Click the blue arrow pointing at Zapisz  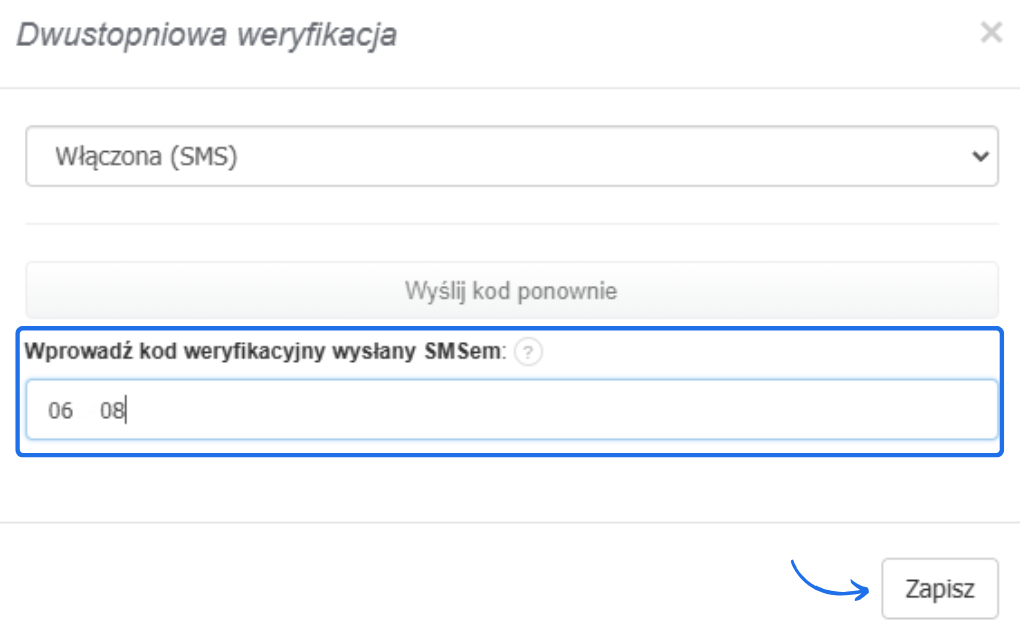pyautogui.click(x=830, y=580)
